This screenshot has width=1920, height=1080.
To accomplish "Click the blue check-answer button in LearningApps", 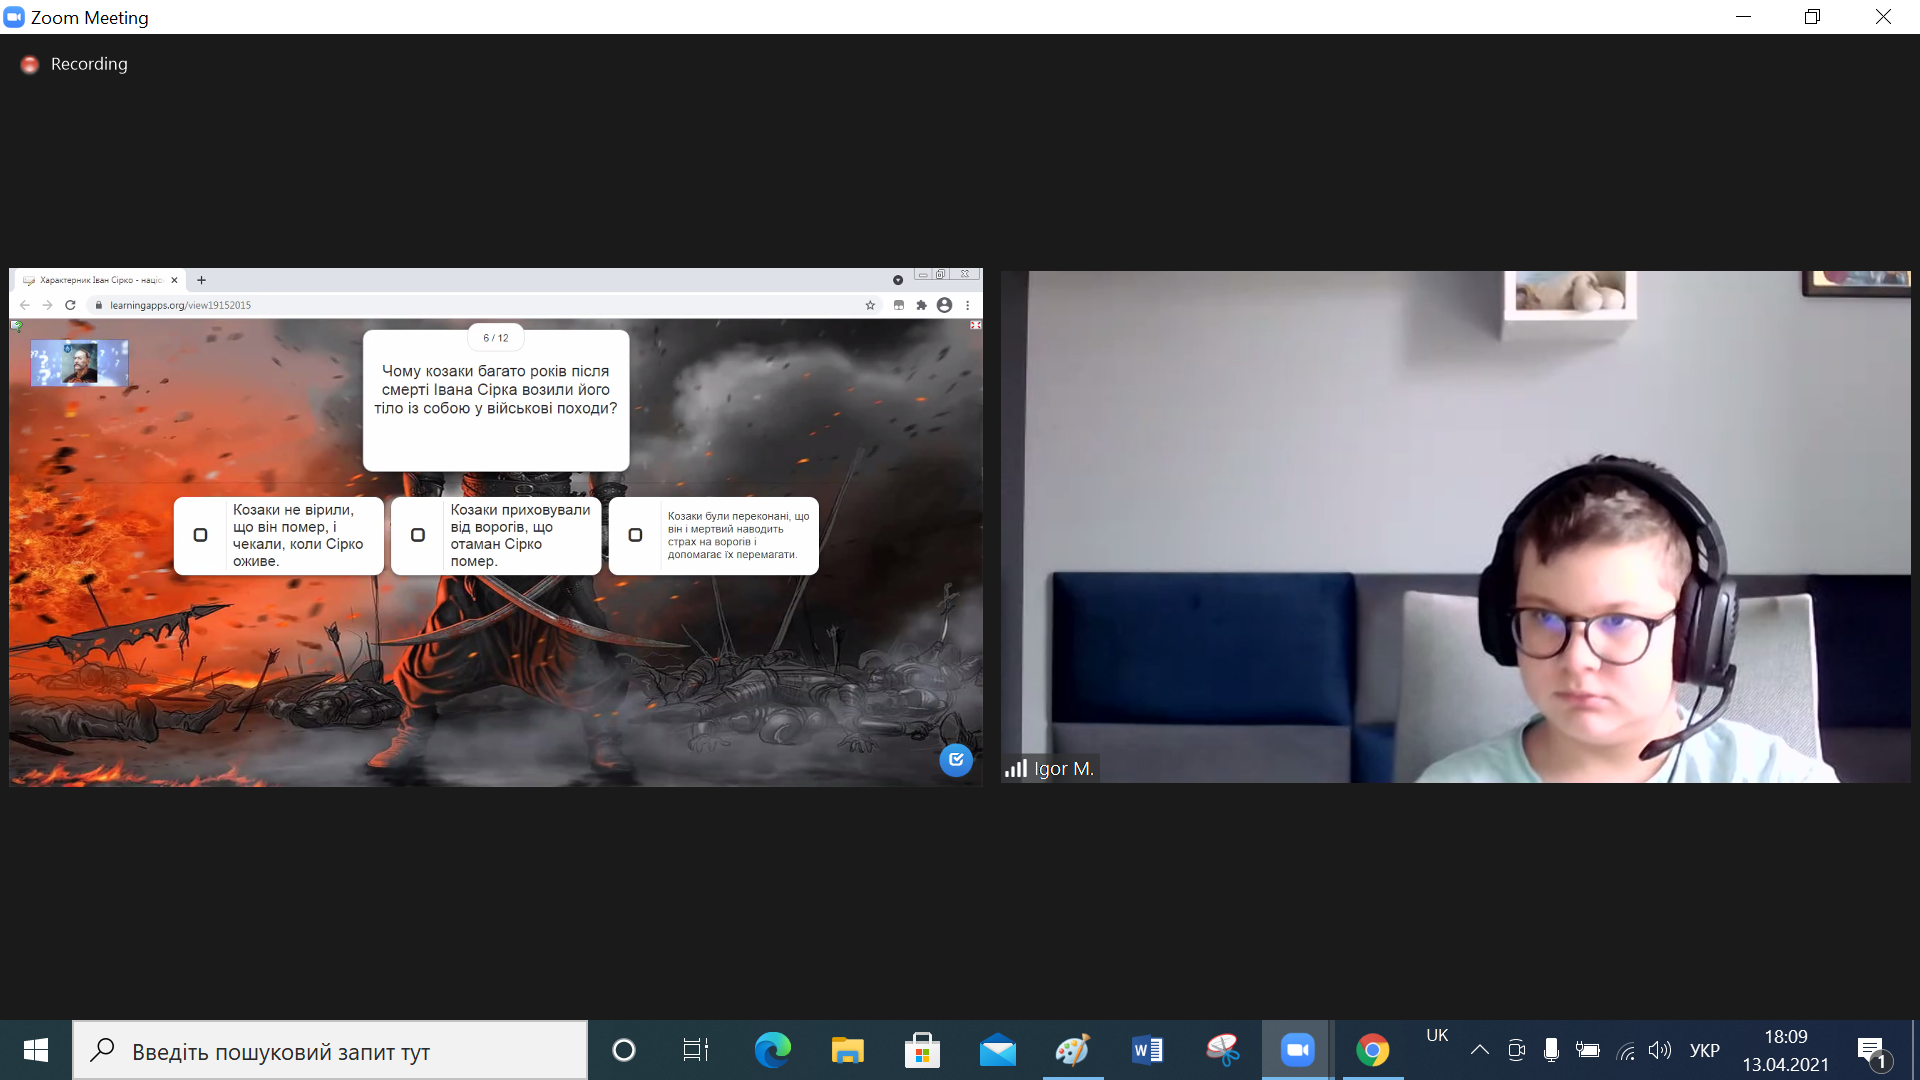I will [956, 760].
